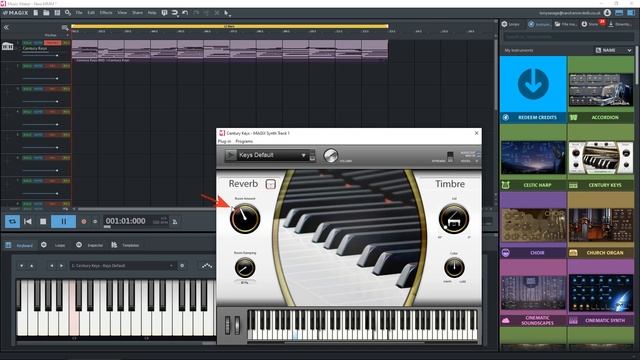
Task: Select the Century Keys instrument thumbnail
Action: click(x=601, y=157)
